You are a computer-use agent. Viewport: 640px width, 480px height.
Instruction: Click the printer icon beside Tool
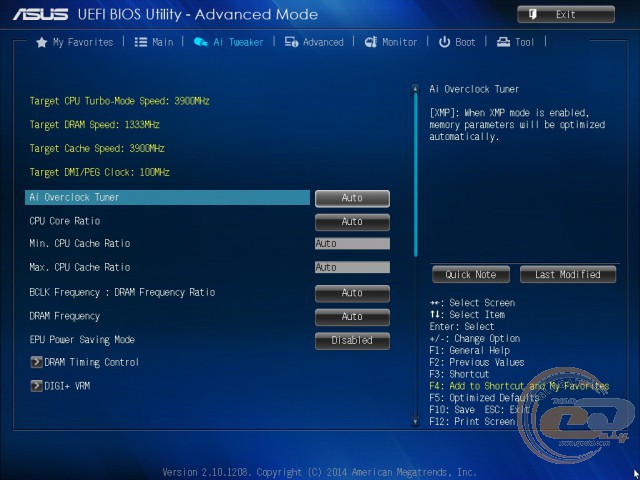coord(503,42)
